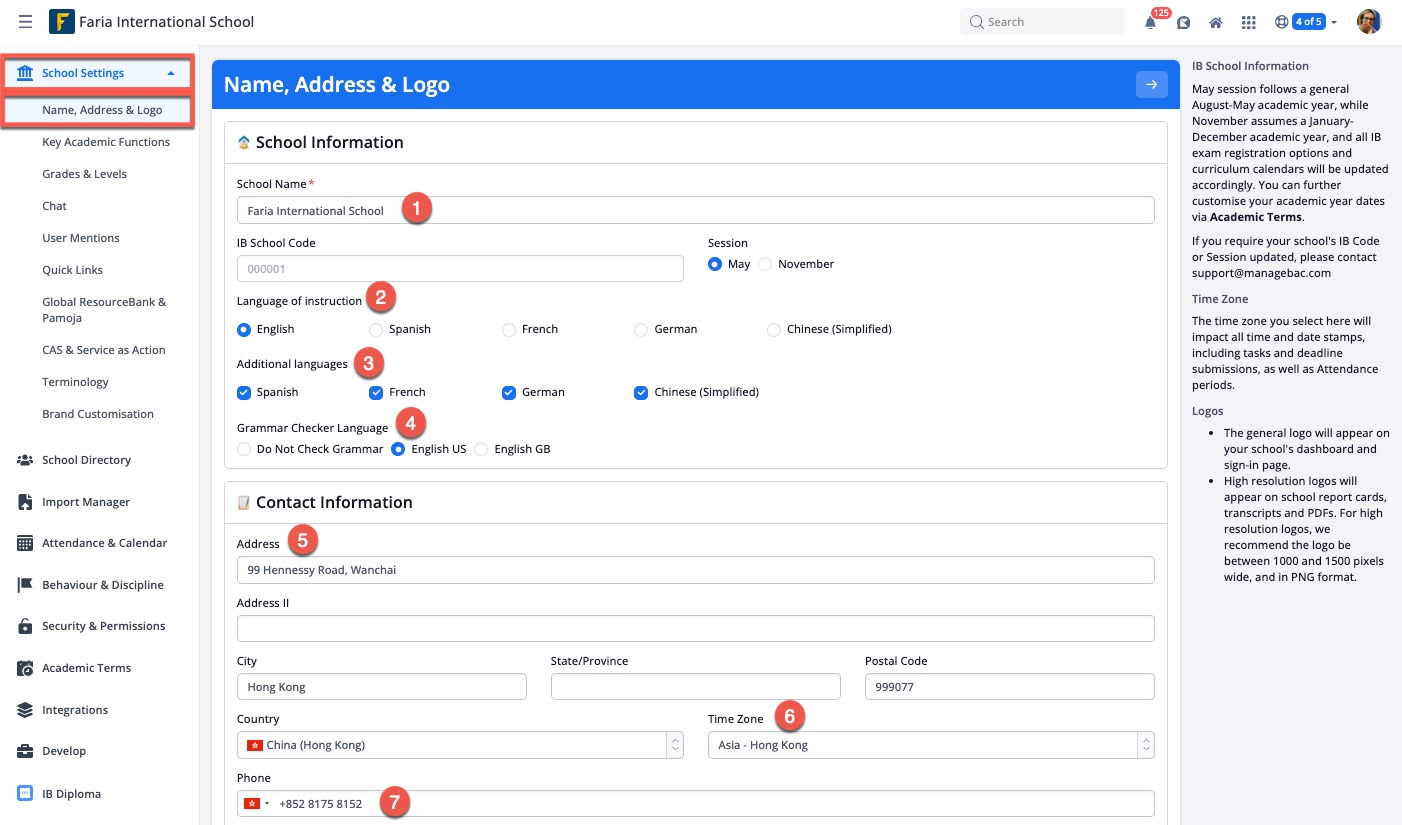The height and width of the screenshot is (825, 1402).
Task: Open CAS & Service as Action settings
Action: point(104,350)
